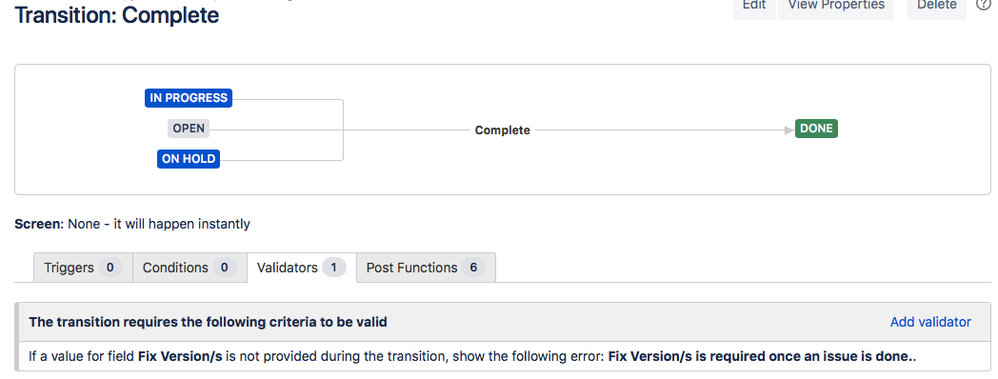Viewport: 998px width, 379px height.
Task: Open View Properties
Action: tap(836, 6)
